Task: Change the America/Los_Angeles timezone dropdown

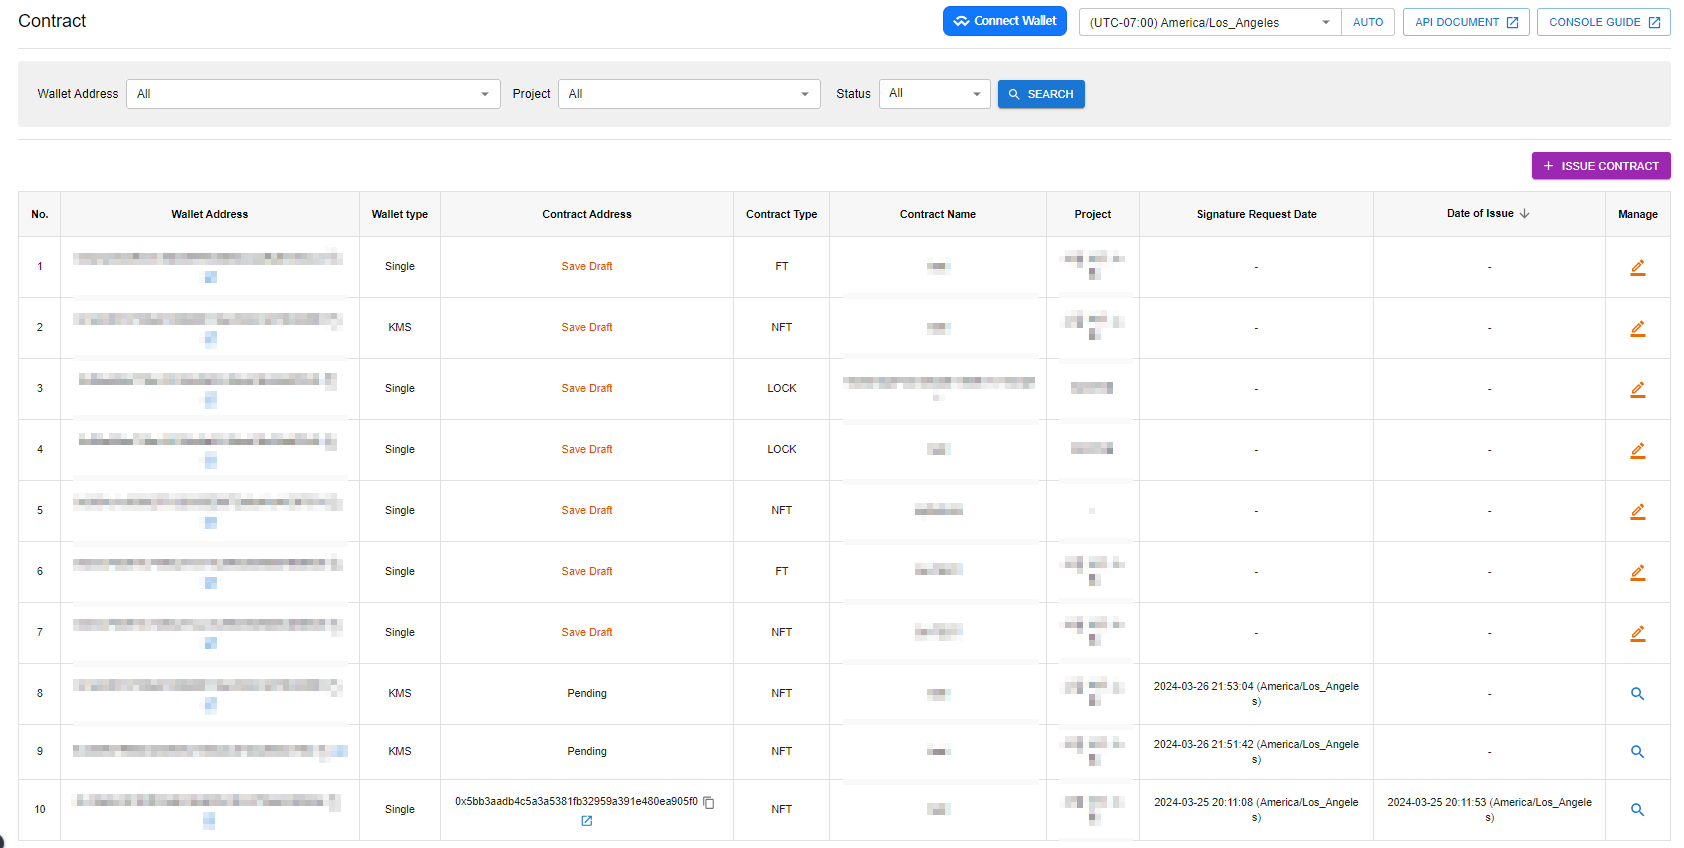Action: click(1210, 22)
